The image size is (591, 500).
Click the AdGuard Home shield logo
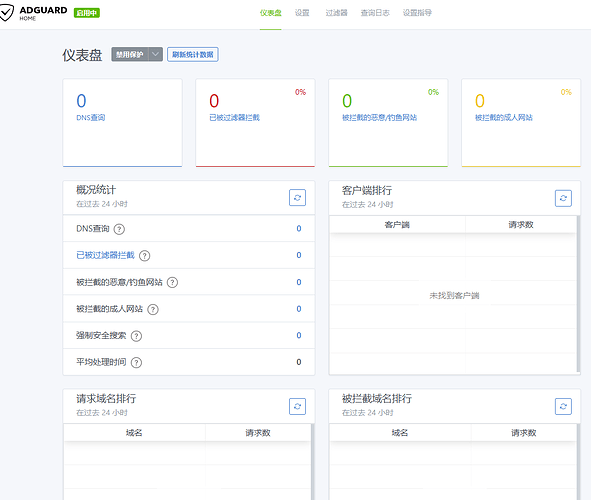pos(6,12)
